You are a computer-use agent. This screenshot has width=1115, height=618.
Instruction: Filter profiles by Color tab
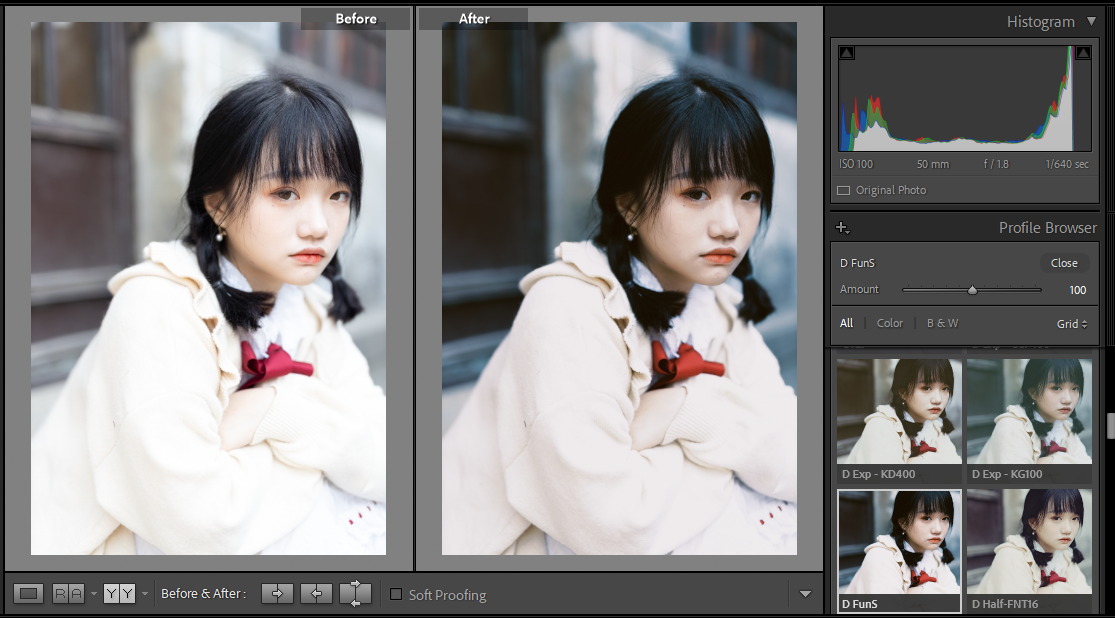coord(889,323)
